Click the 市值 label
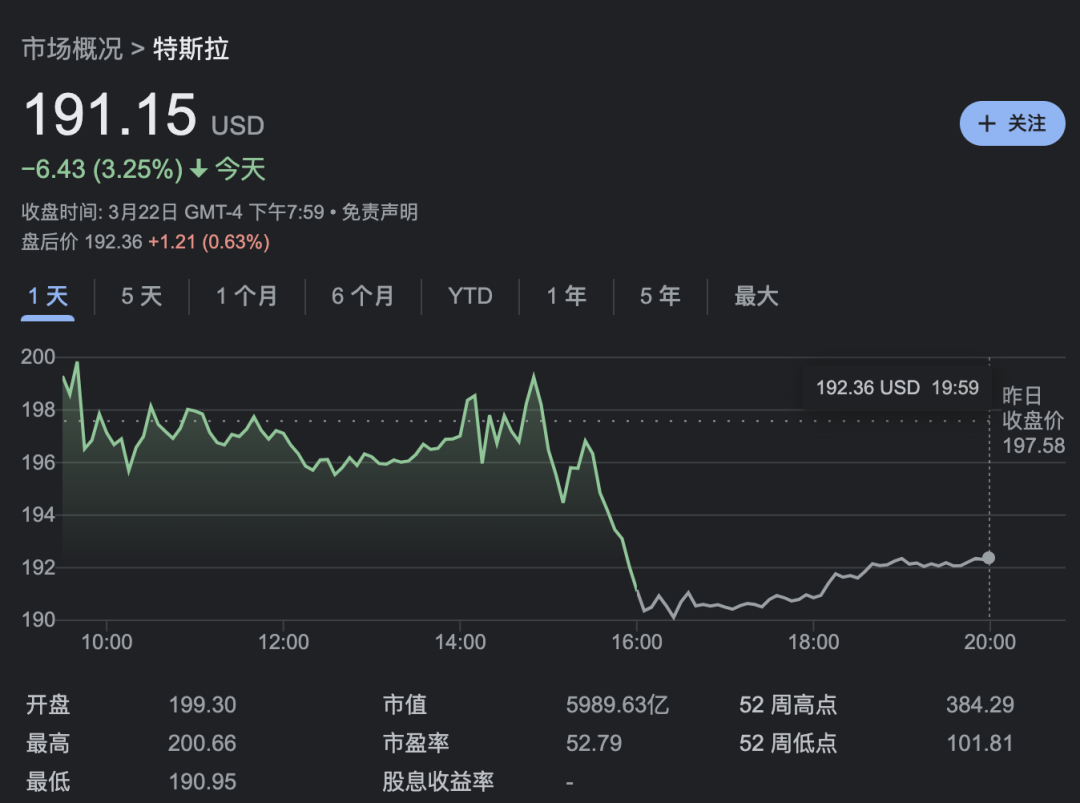1080x803 pixels. tap(404, 705)
